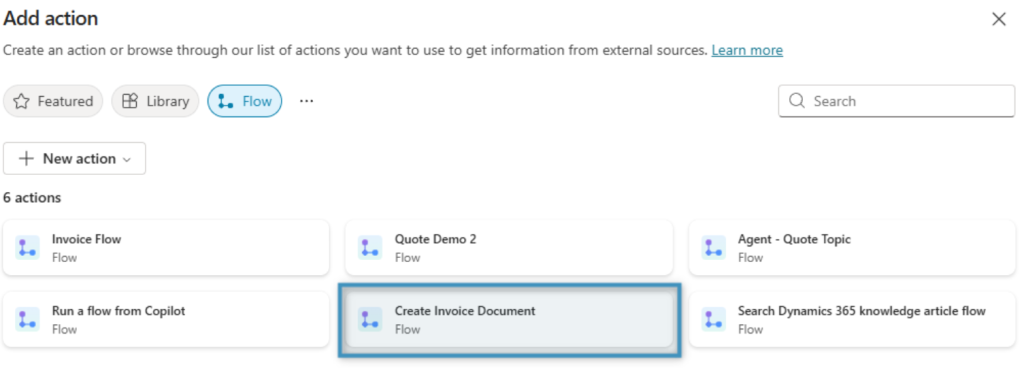The width and height of the screenshot is (1024, 373).
Task: Click the Quote Demo 2 flow icon
Action: [370, 248]
